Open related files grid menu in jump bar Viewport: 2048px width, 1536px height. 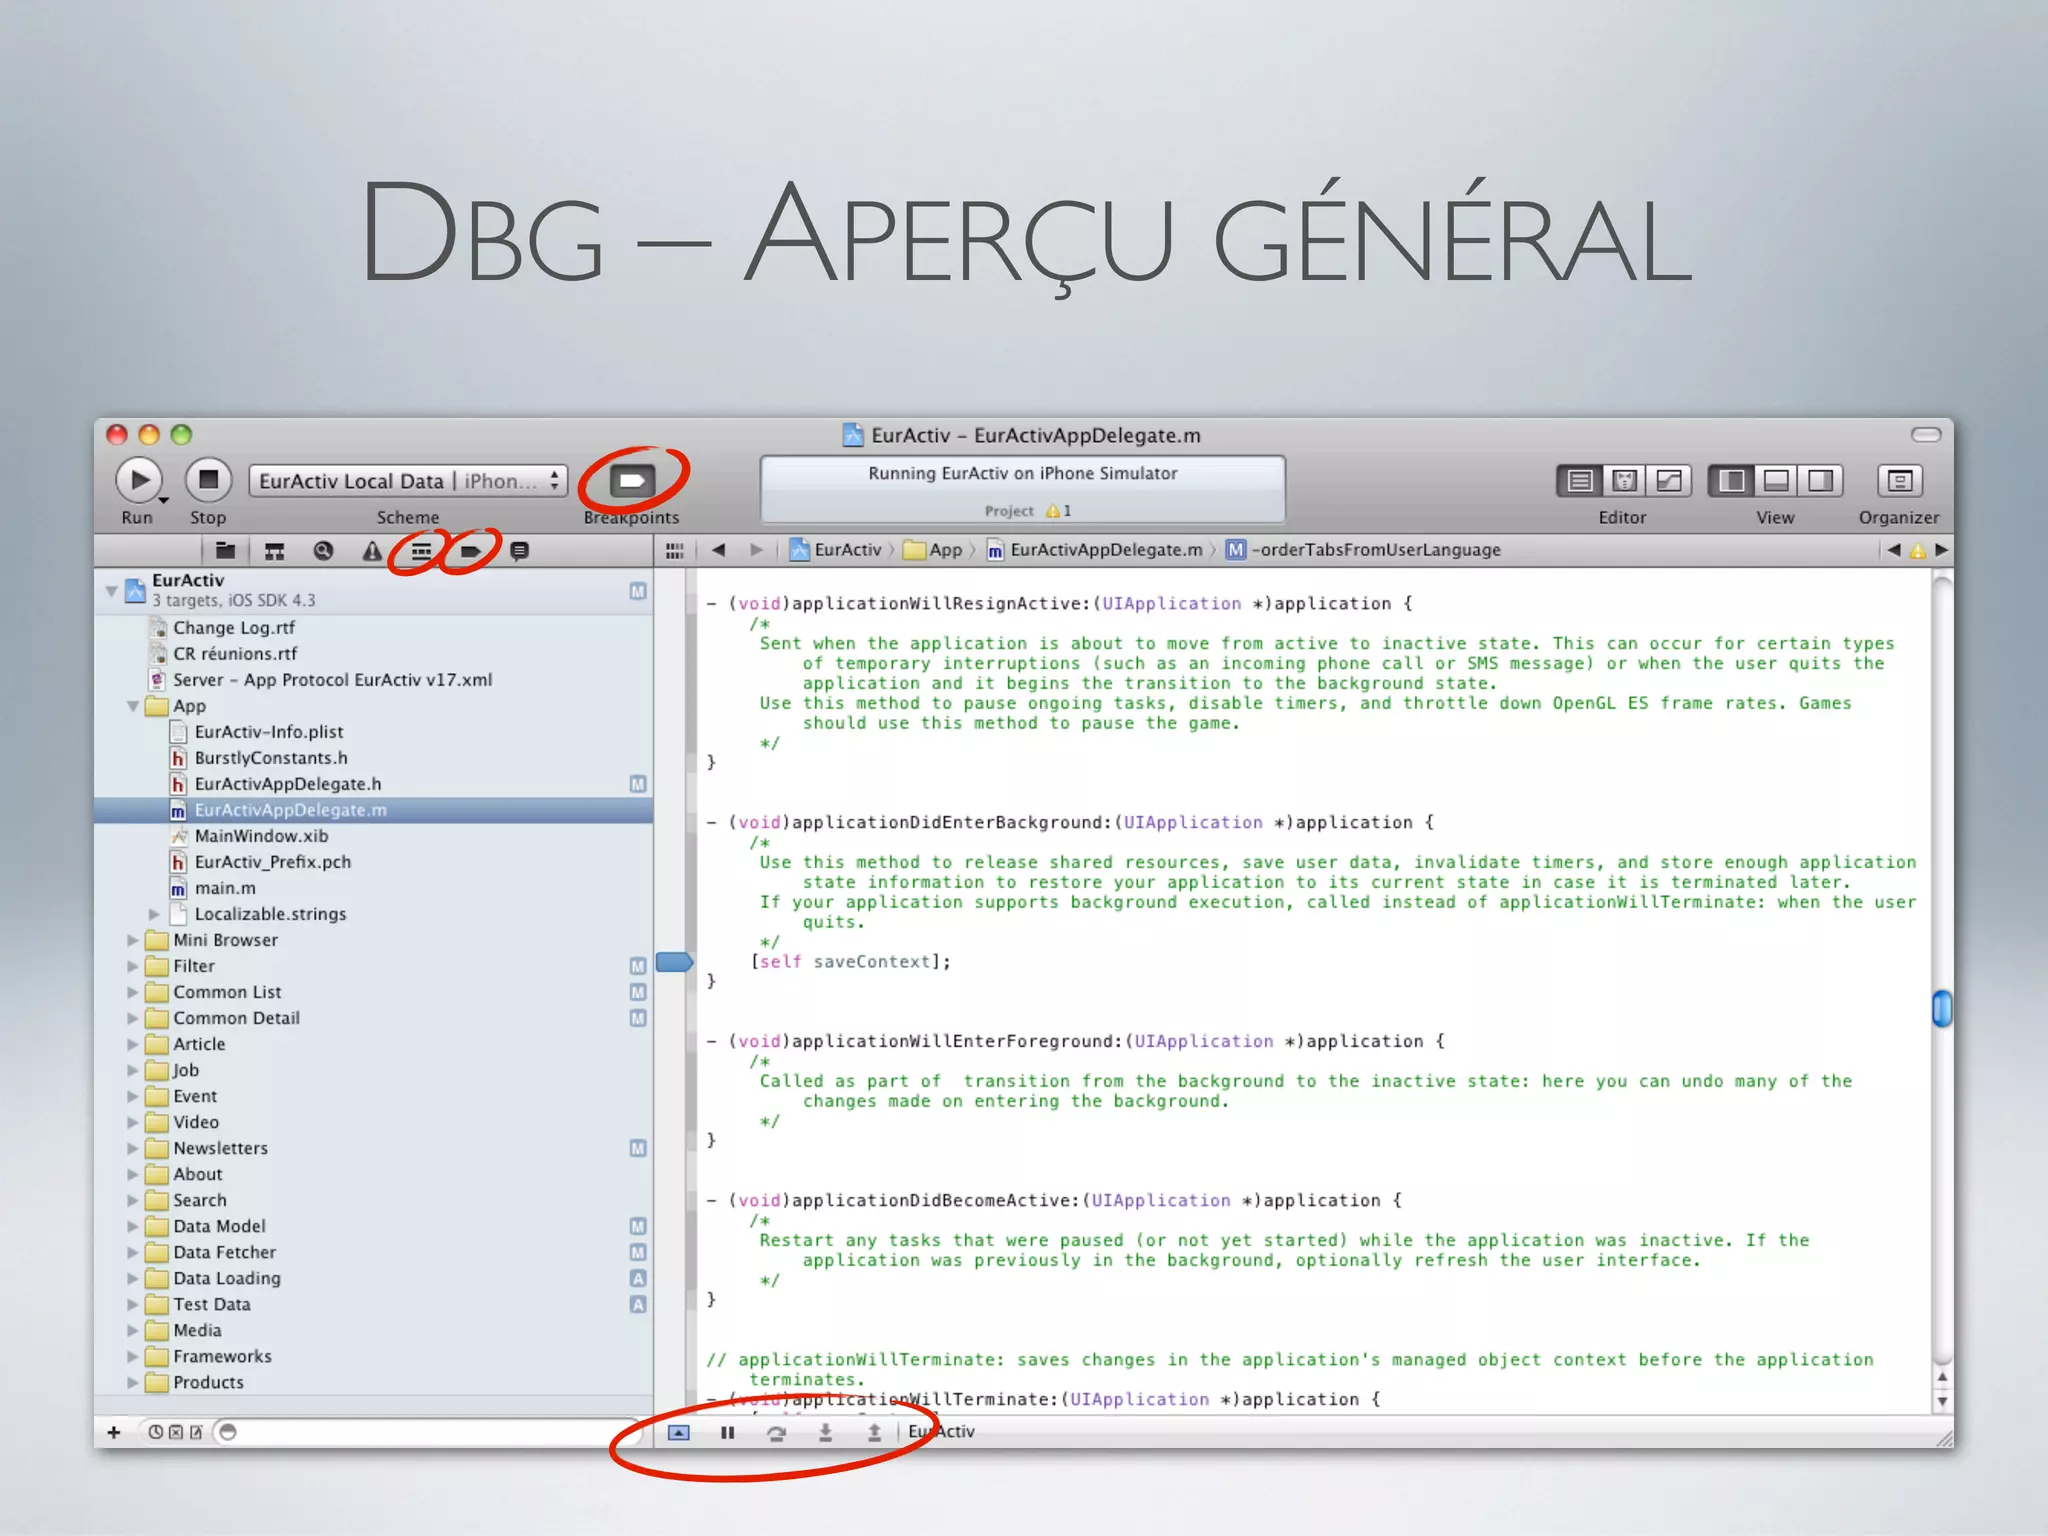point(674,550)
